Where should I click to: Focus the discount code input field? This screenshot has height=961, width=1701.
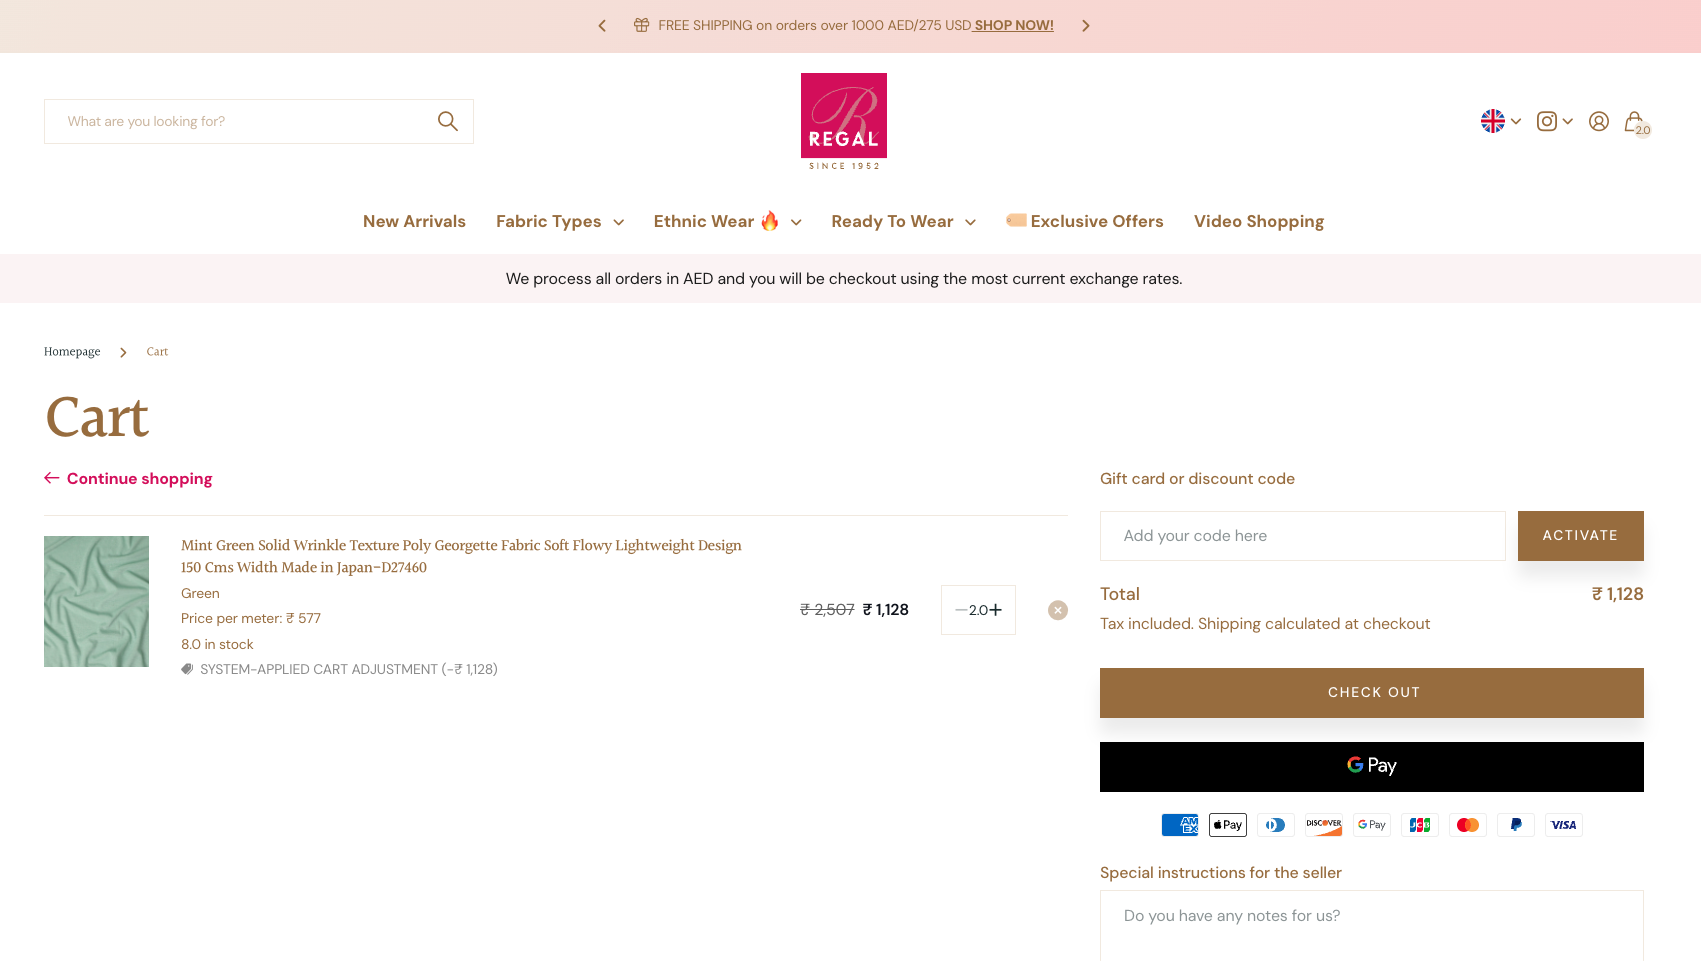[x=1303, y=536]
